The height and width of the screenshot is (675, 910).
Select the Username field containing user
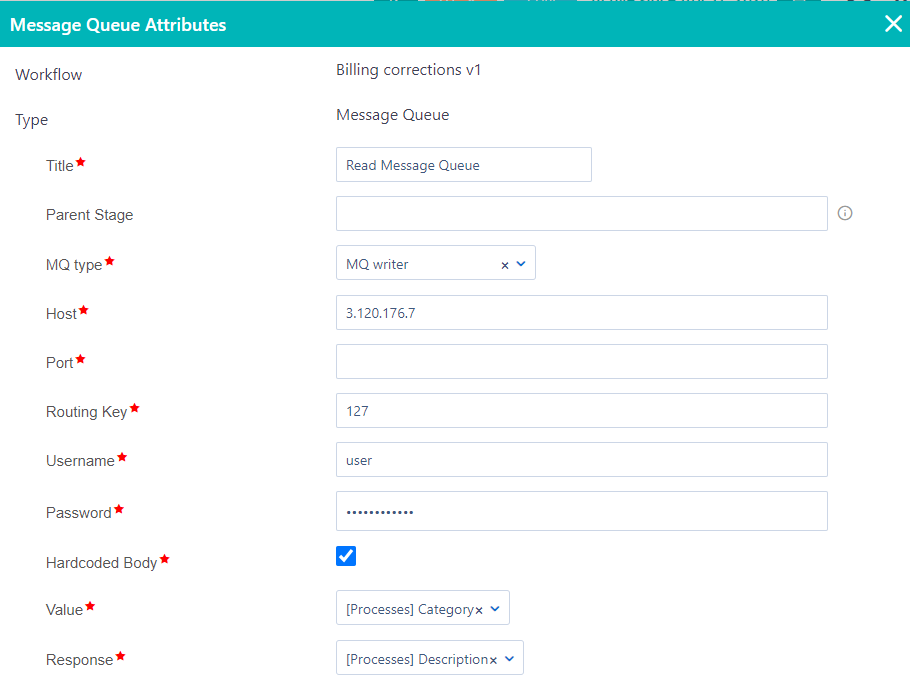coord(581,459)
